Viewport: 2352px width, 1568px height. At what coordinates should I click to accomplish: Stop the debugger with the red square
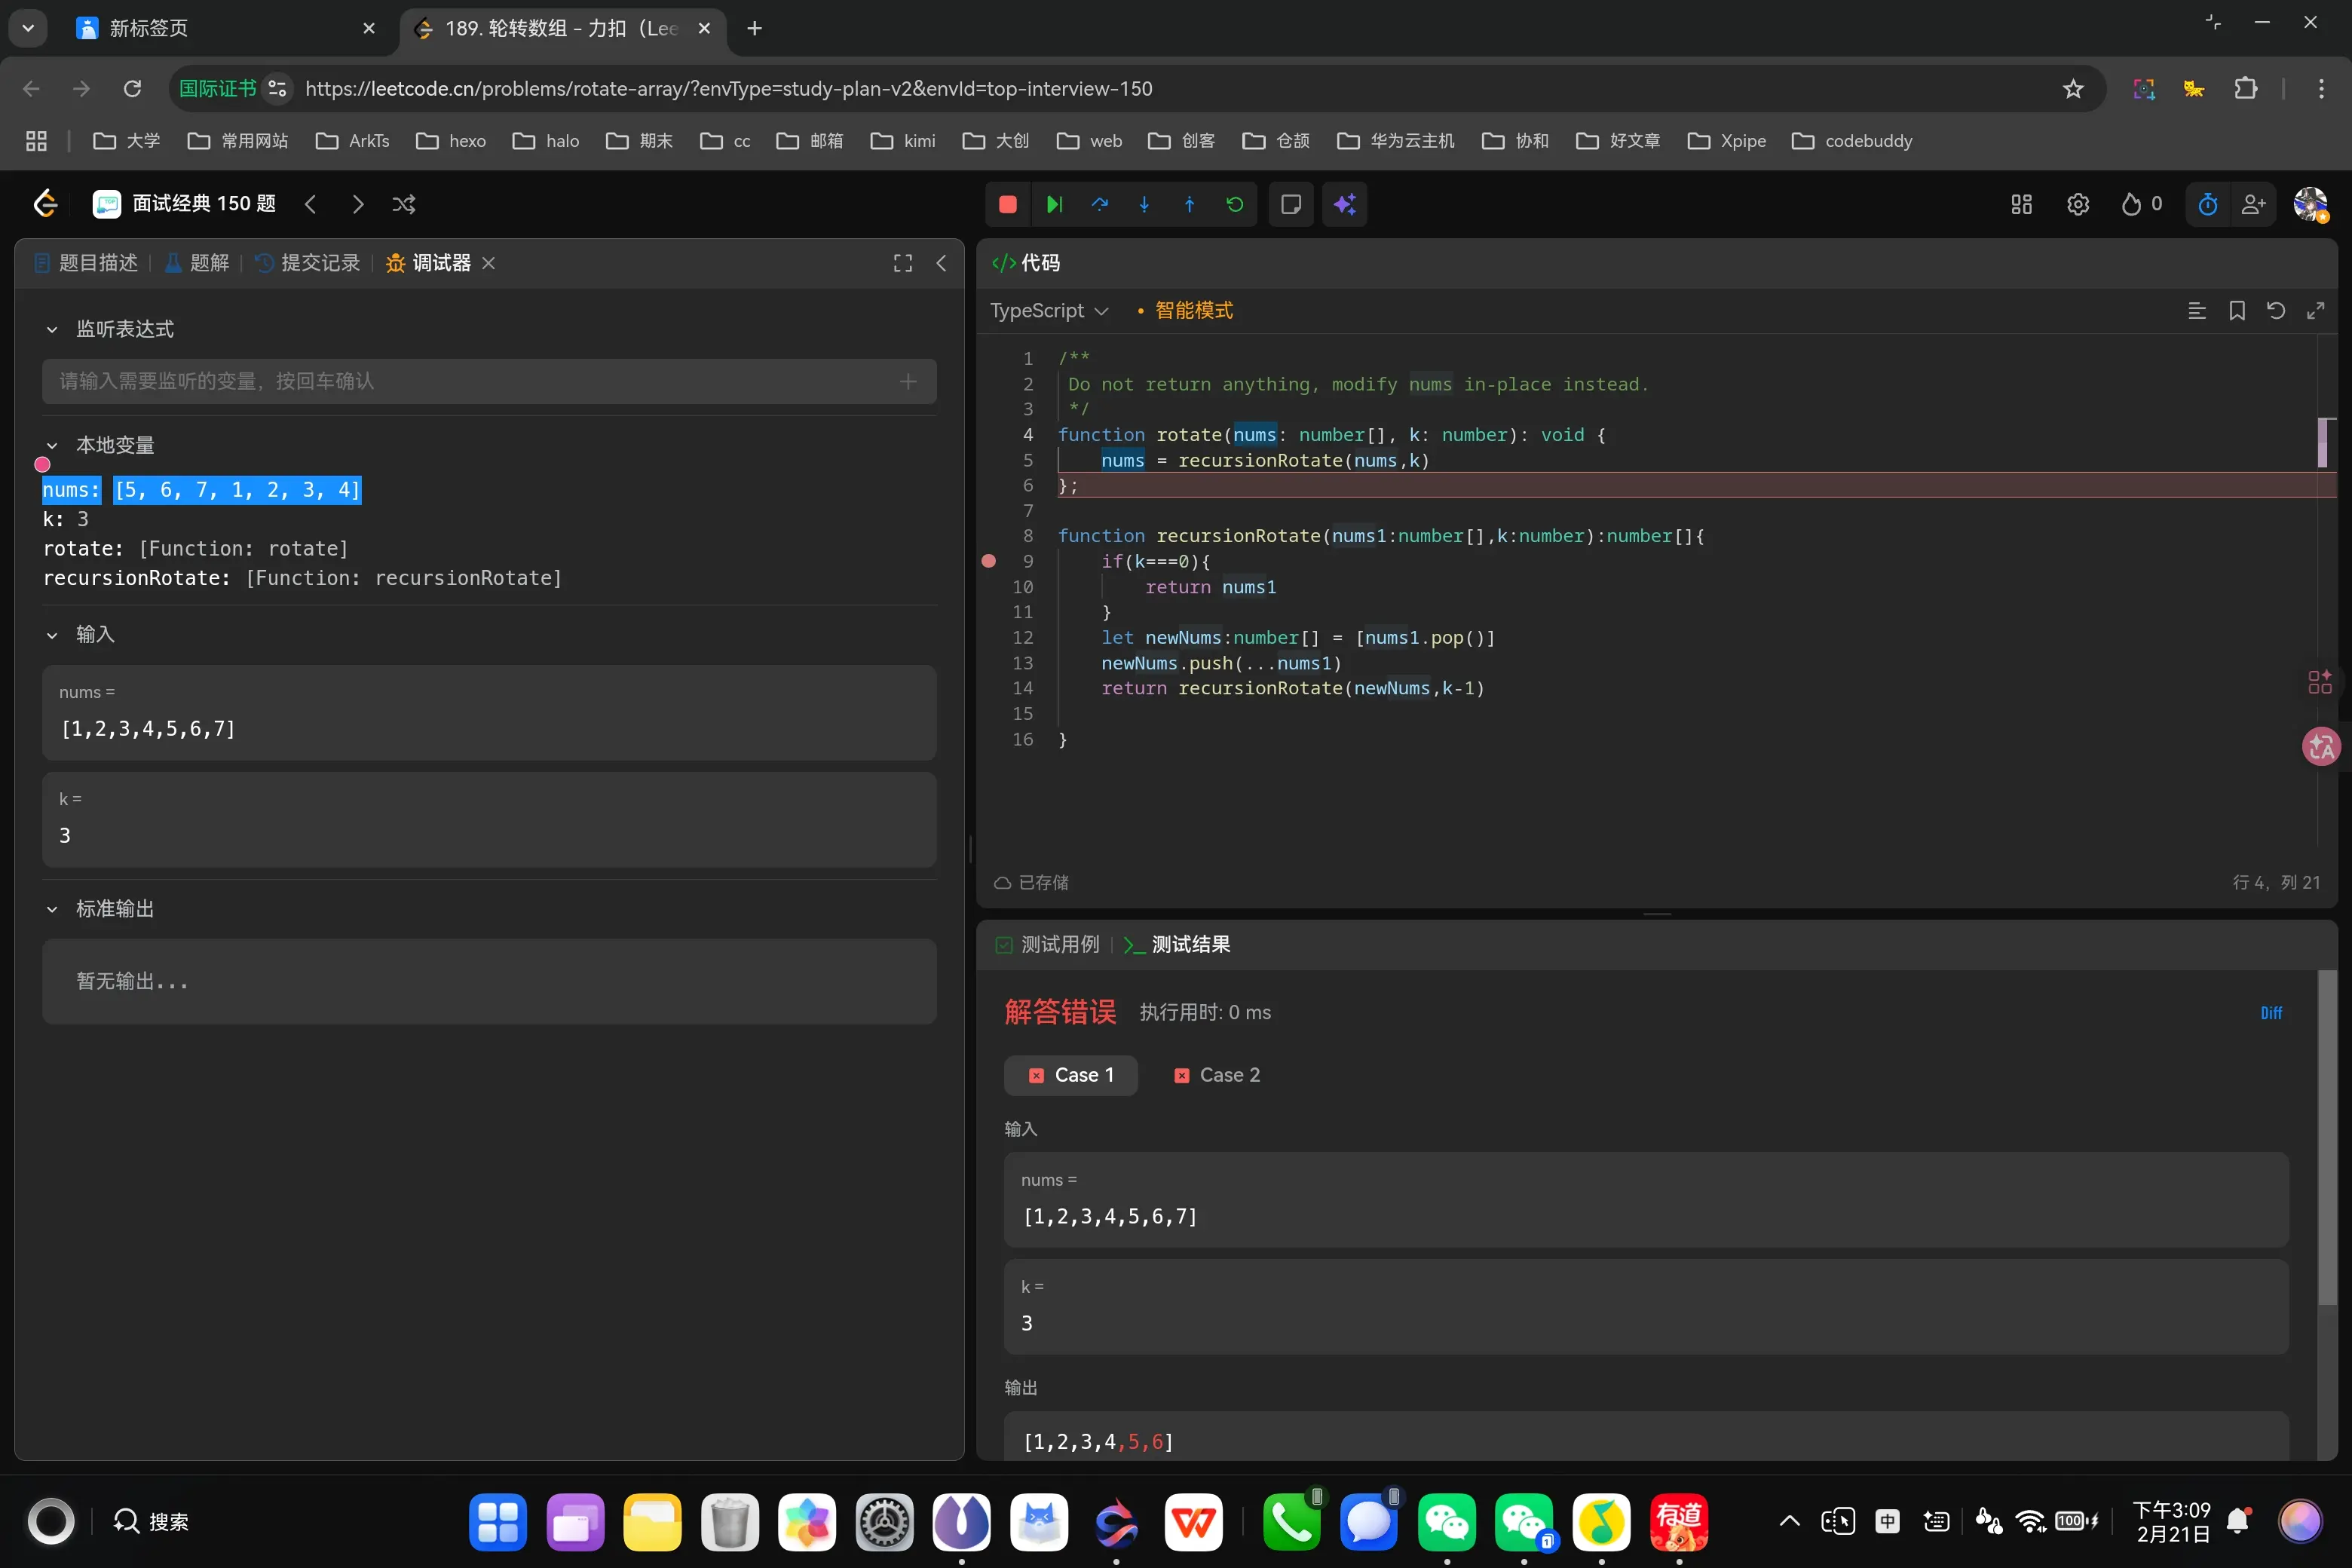1007,204
